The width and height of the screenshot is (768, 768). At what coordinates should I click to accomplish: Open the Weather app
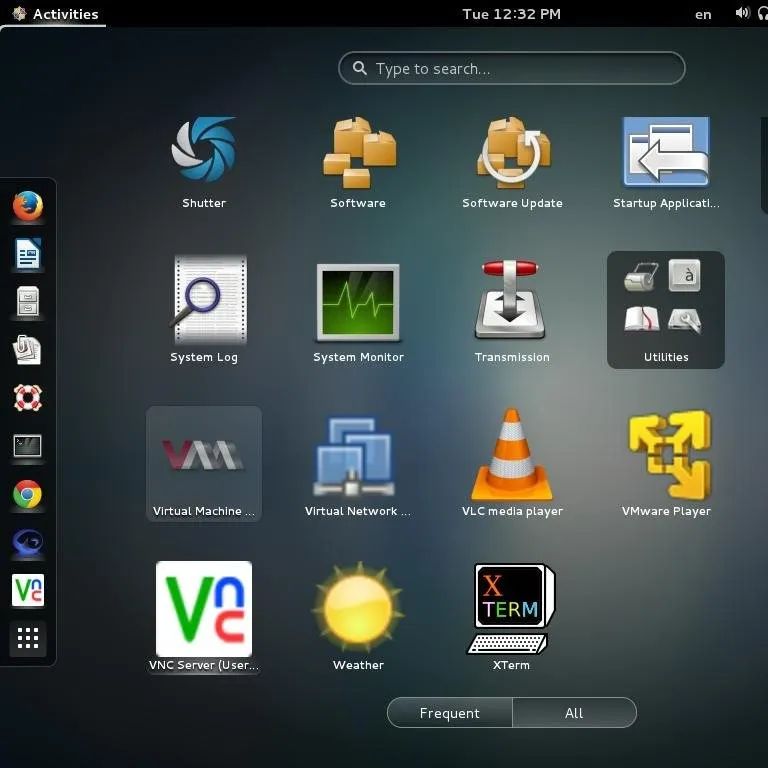[x=358, y=617]
